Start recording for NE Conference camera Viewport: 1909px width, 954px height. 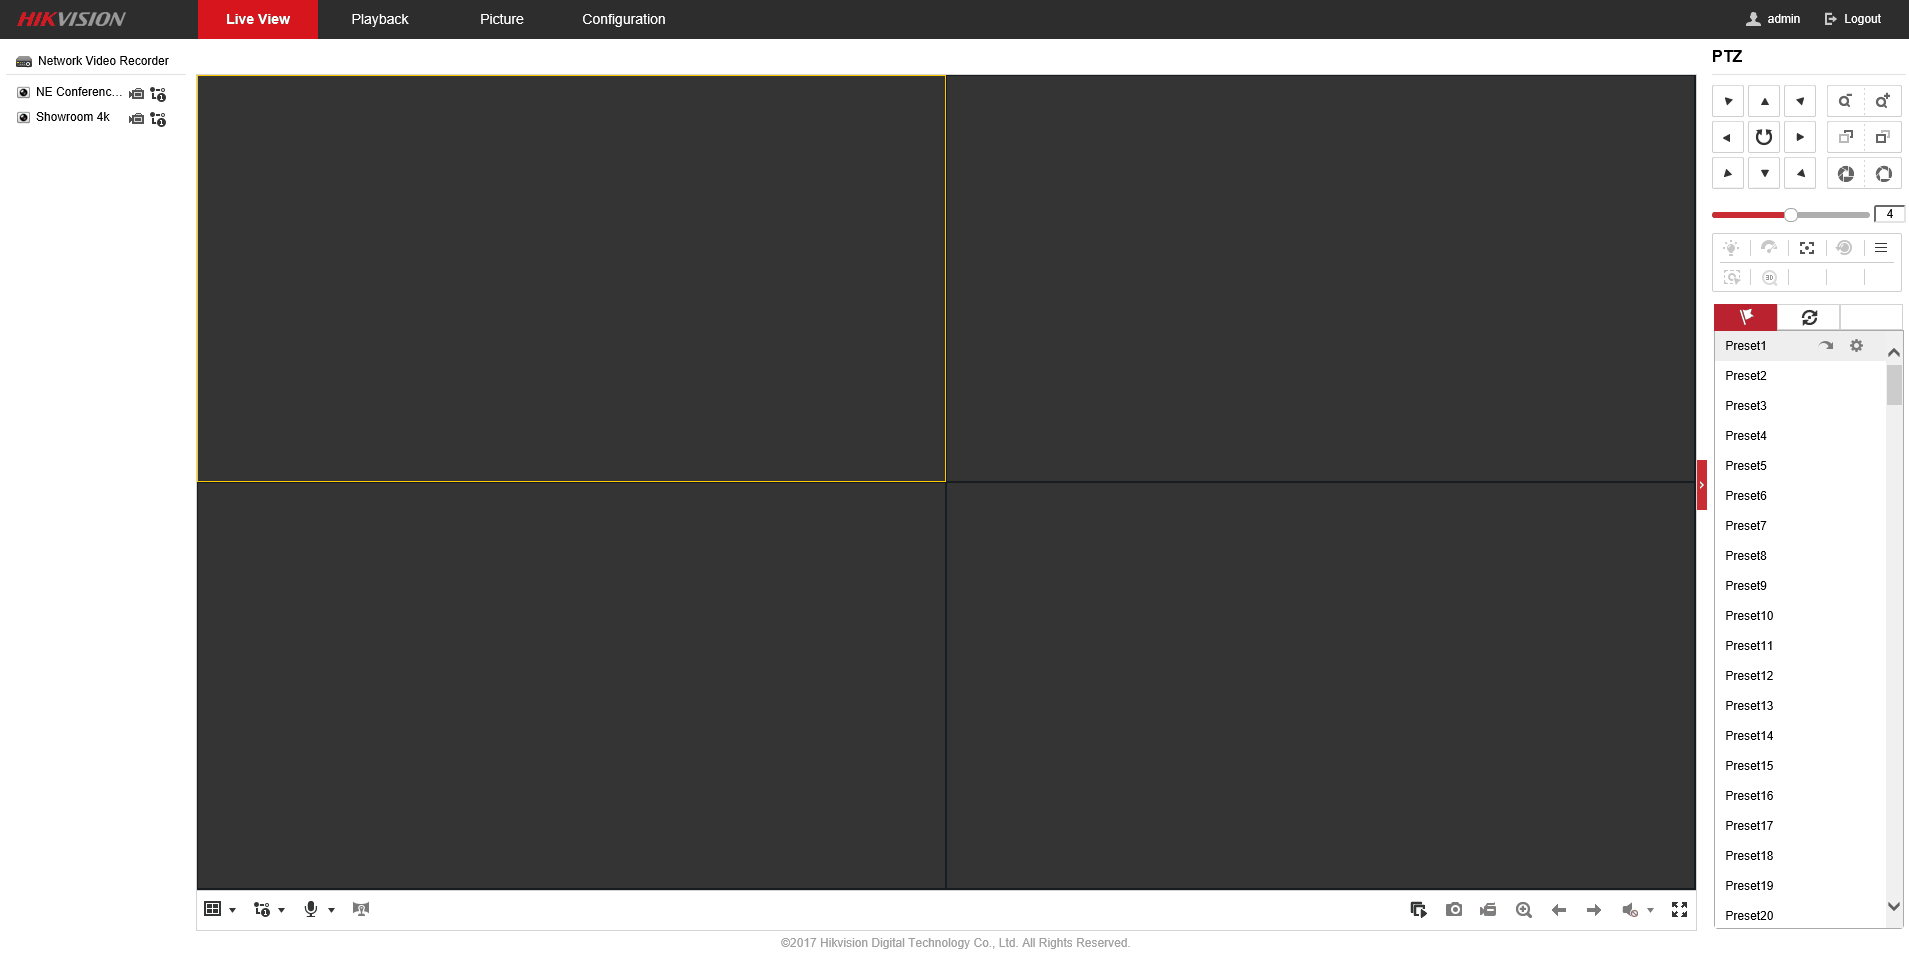tap(137, 94)
